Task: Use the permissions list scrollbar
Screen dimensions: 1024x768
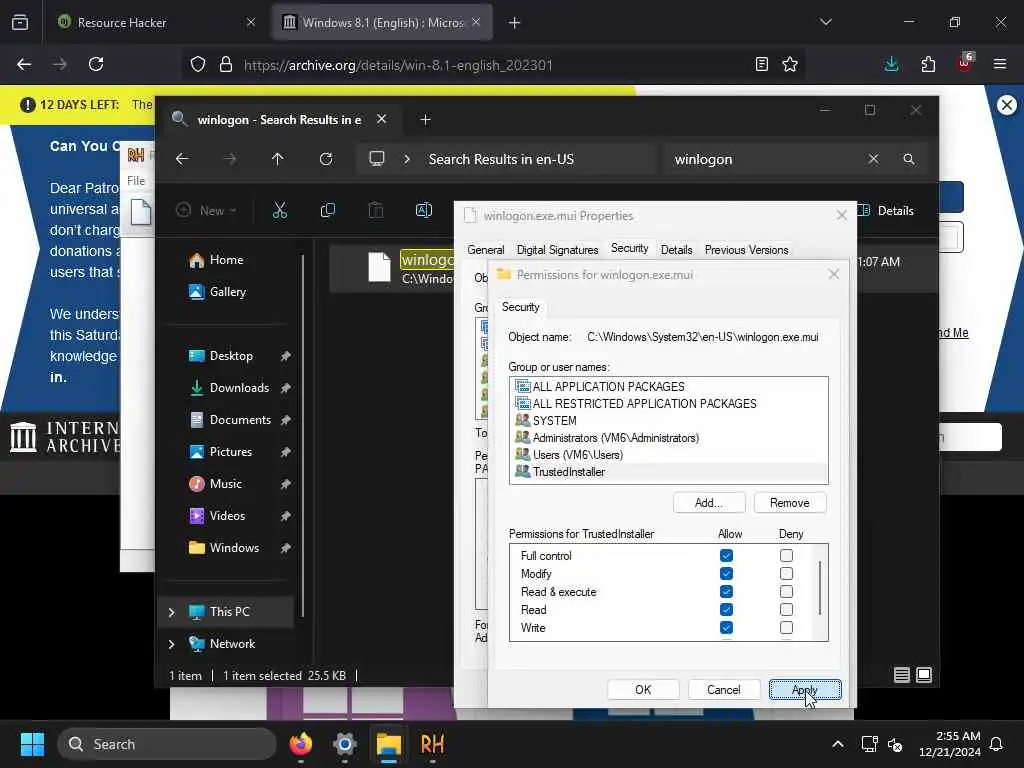Action: (820, 588)
